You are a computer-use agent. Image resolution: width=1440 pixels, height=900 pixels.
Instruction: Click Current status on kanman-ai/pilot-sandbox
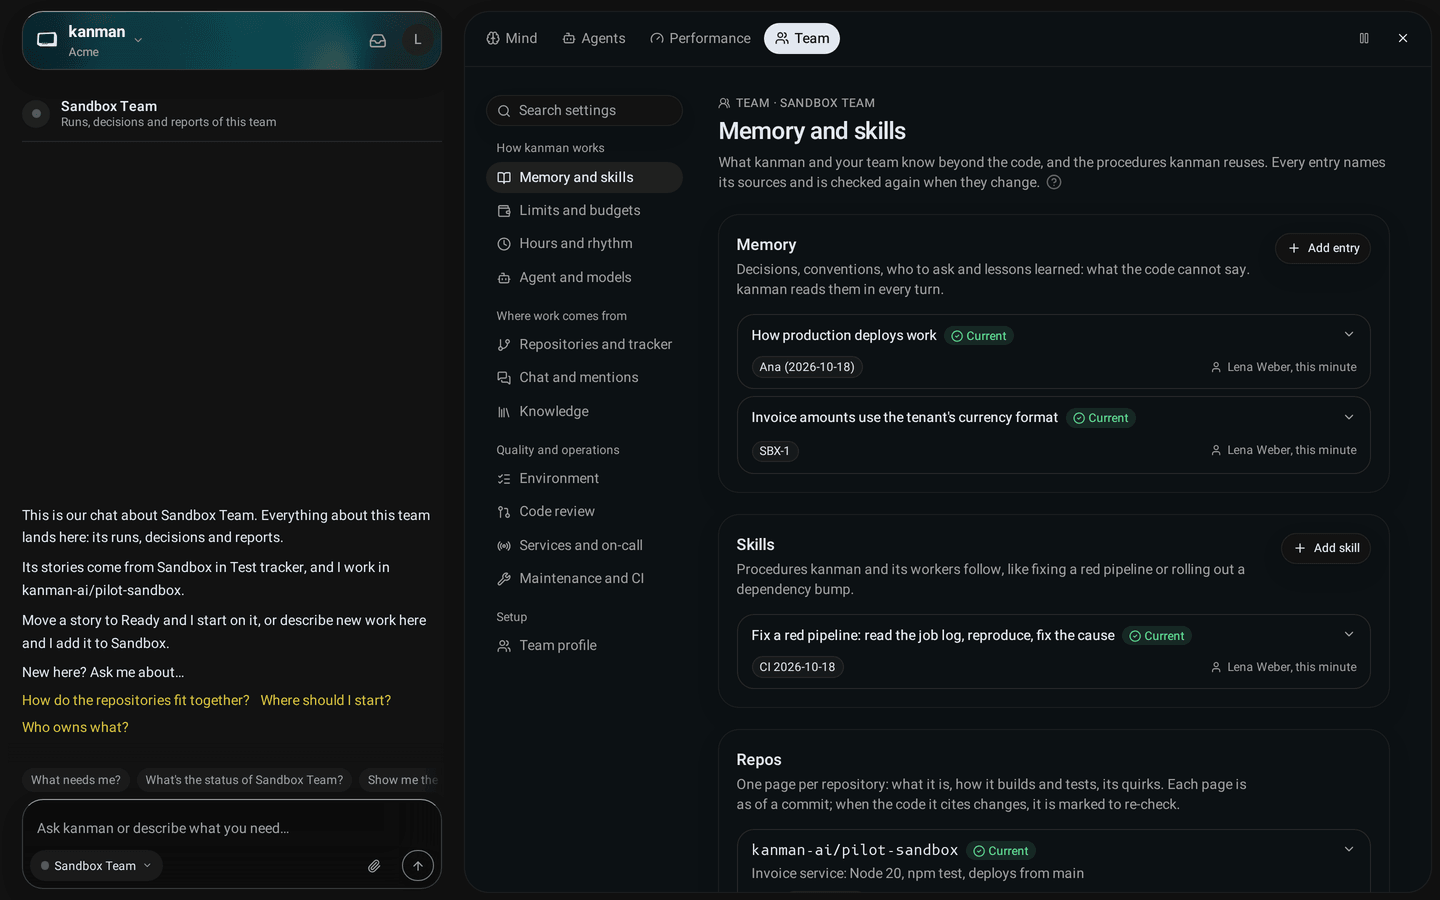1001,851
